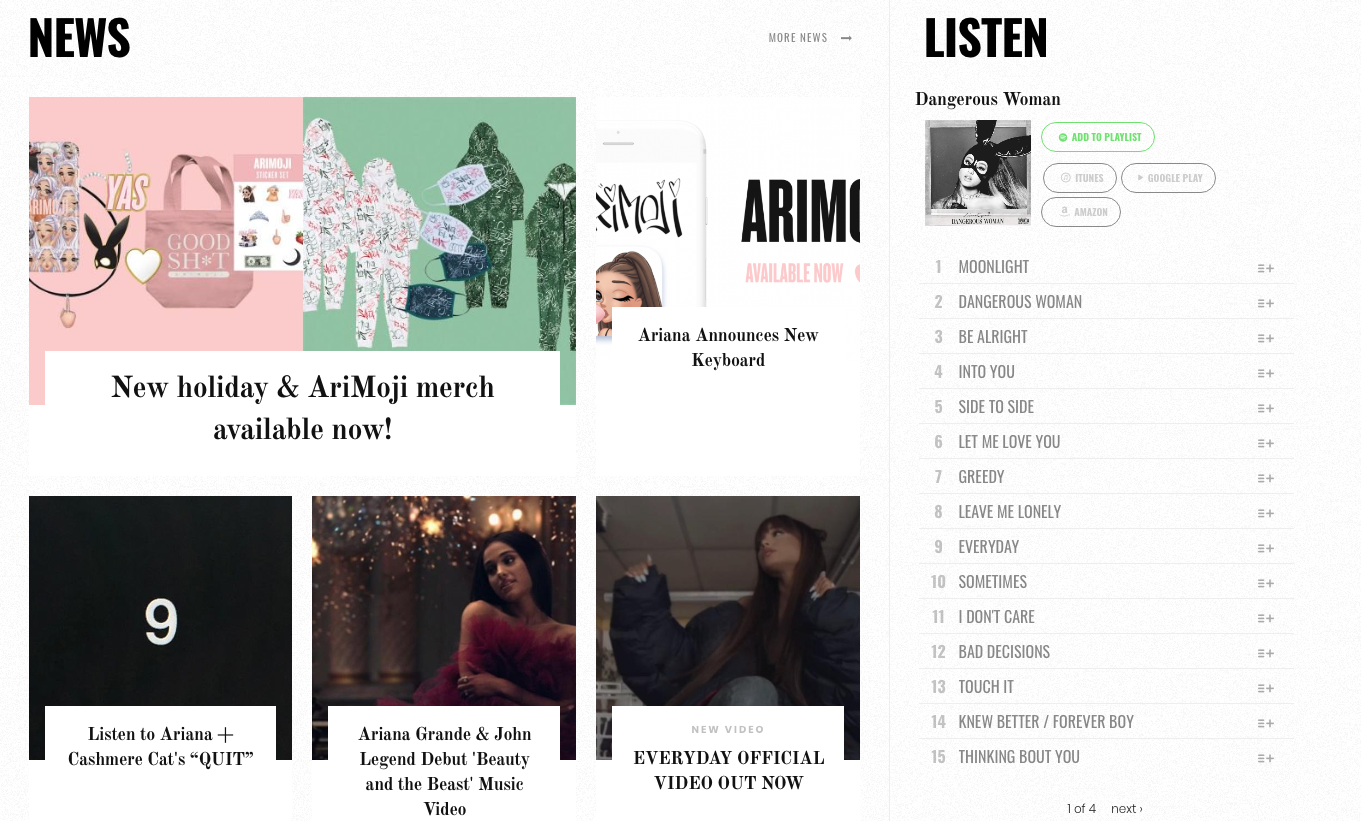
Task: Click Add To Playlist button
Action: pos(1098,137)
